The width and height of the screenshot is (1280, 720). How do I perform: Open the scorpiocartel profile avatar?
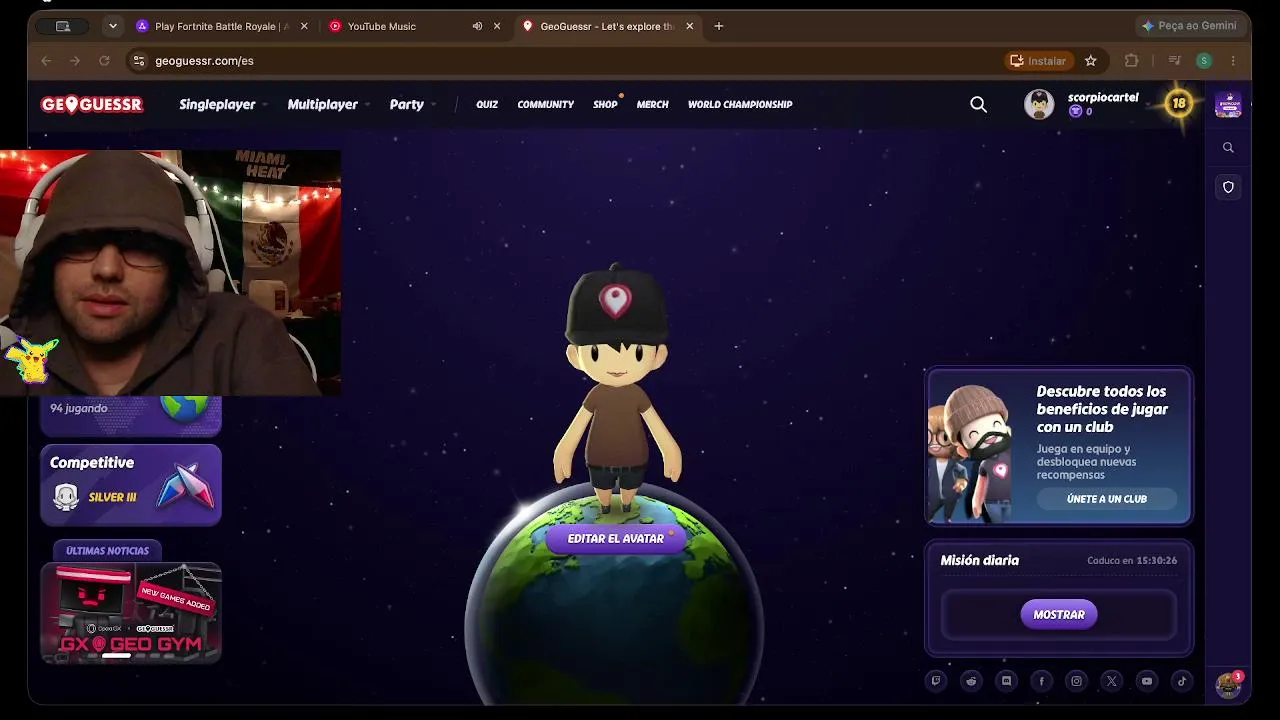[x=1039, y=104]
